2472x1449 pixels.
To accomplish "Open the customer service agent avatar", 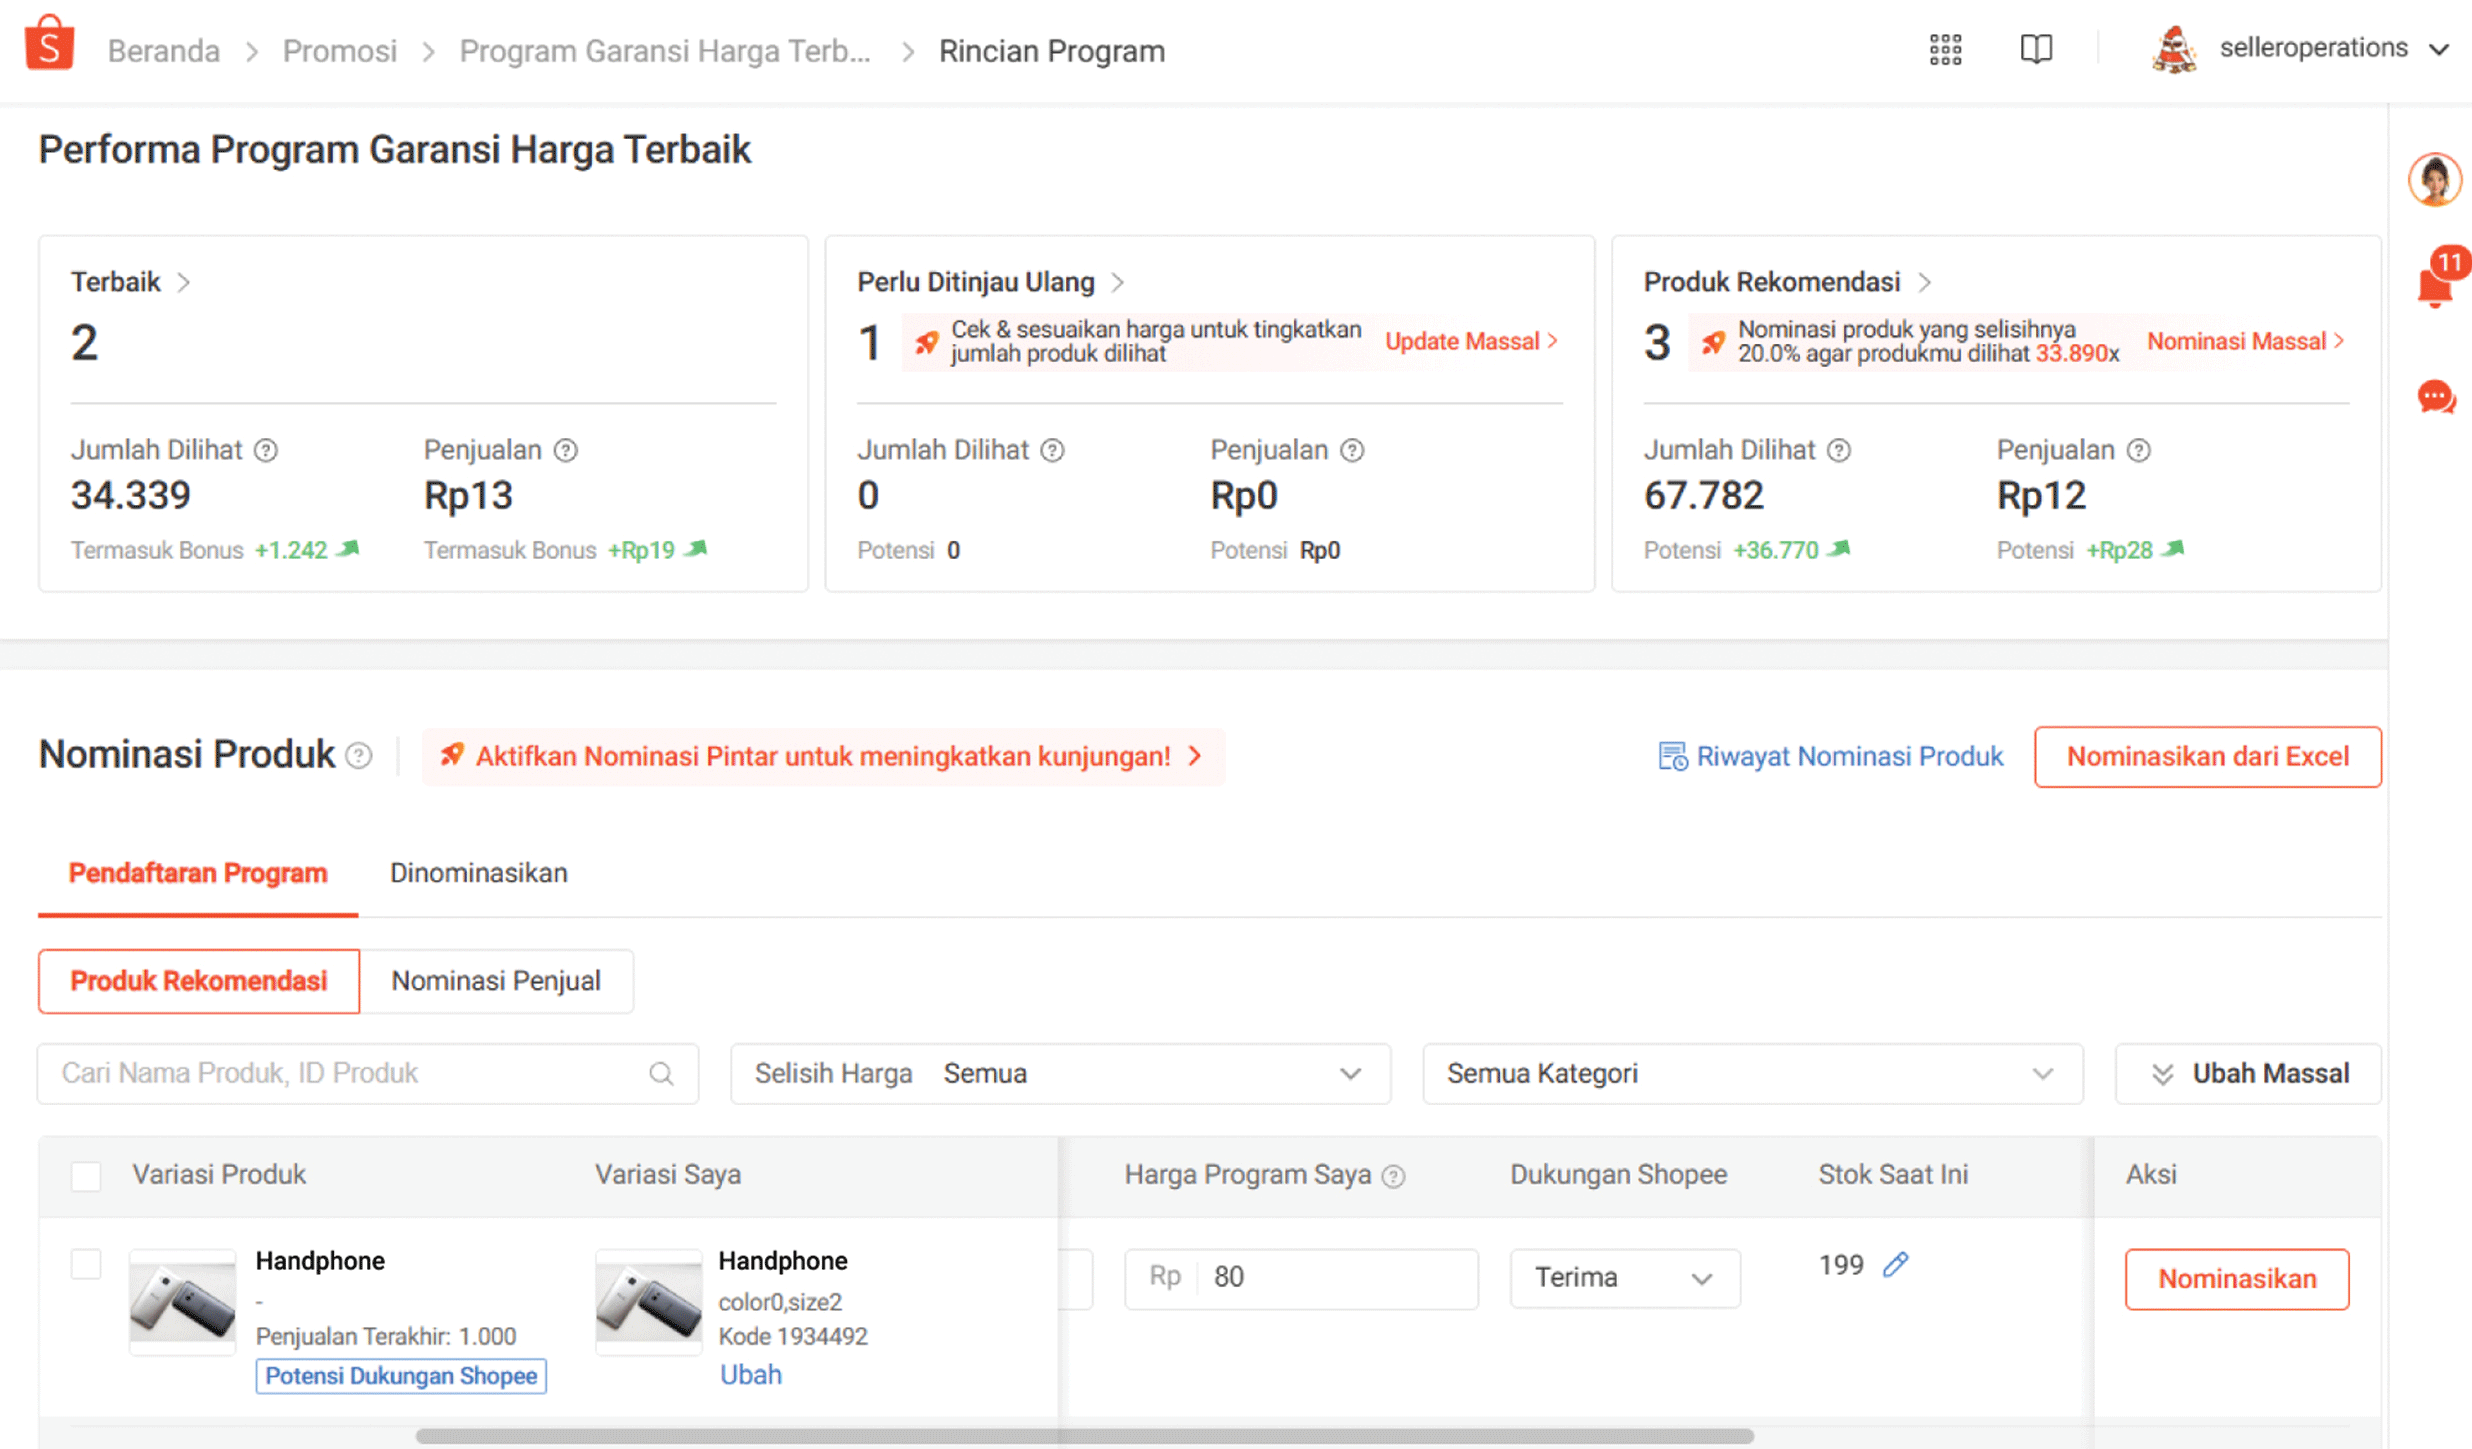I will 2434,180.
